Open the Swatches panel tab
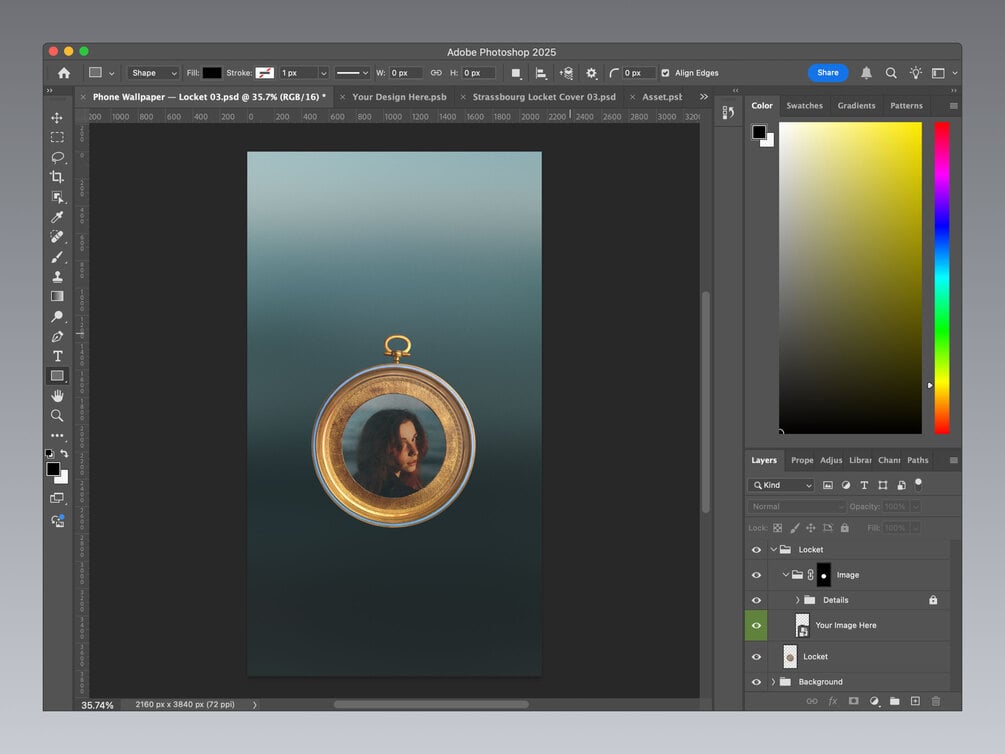The image size is (1005, 754). [804, 106]
